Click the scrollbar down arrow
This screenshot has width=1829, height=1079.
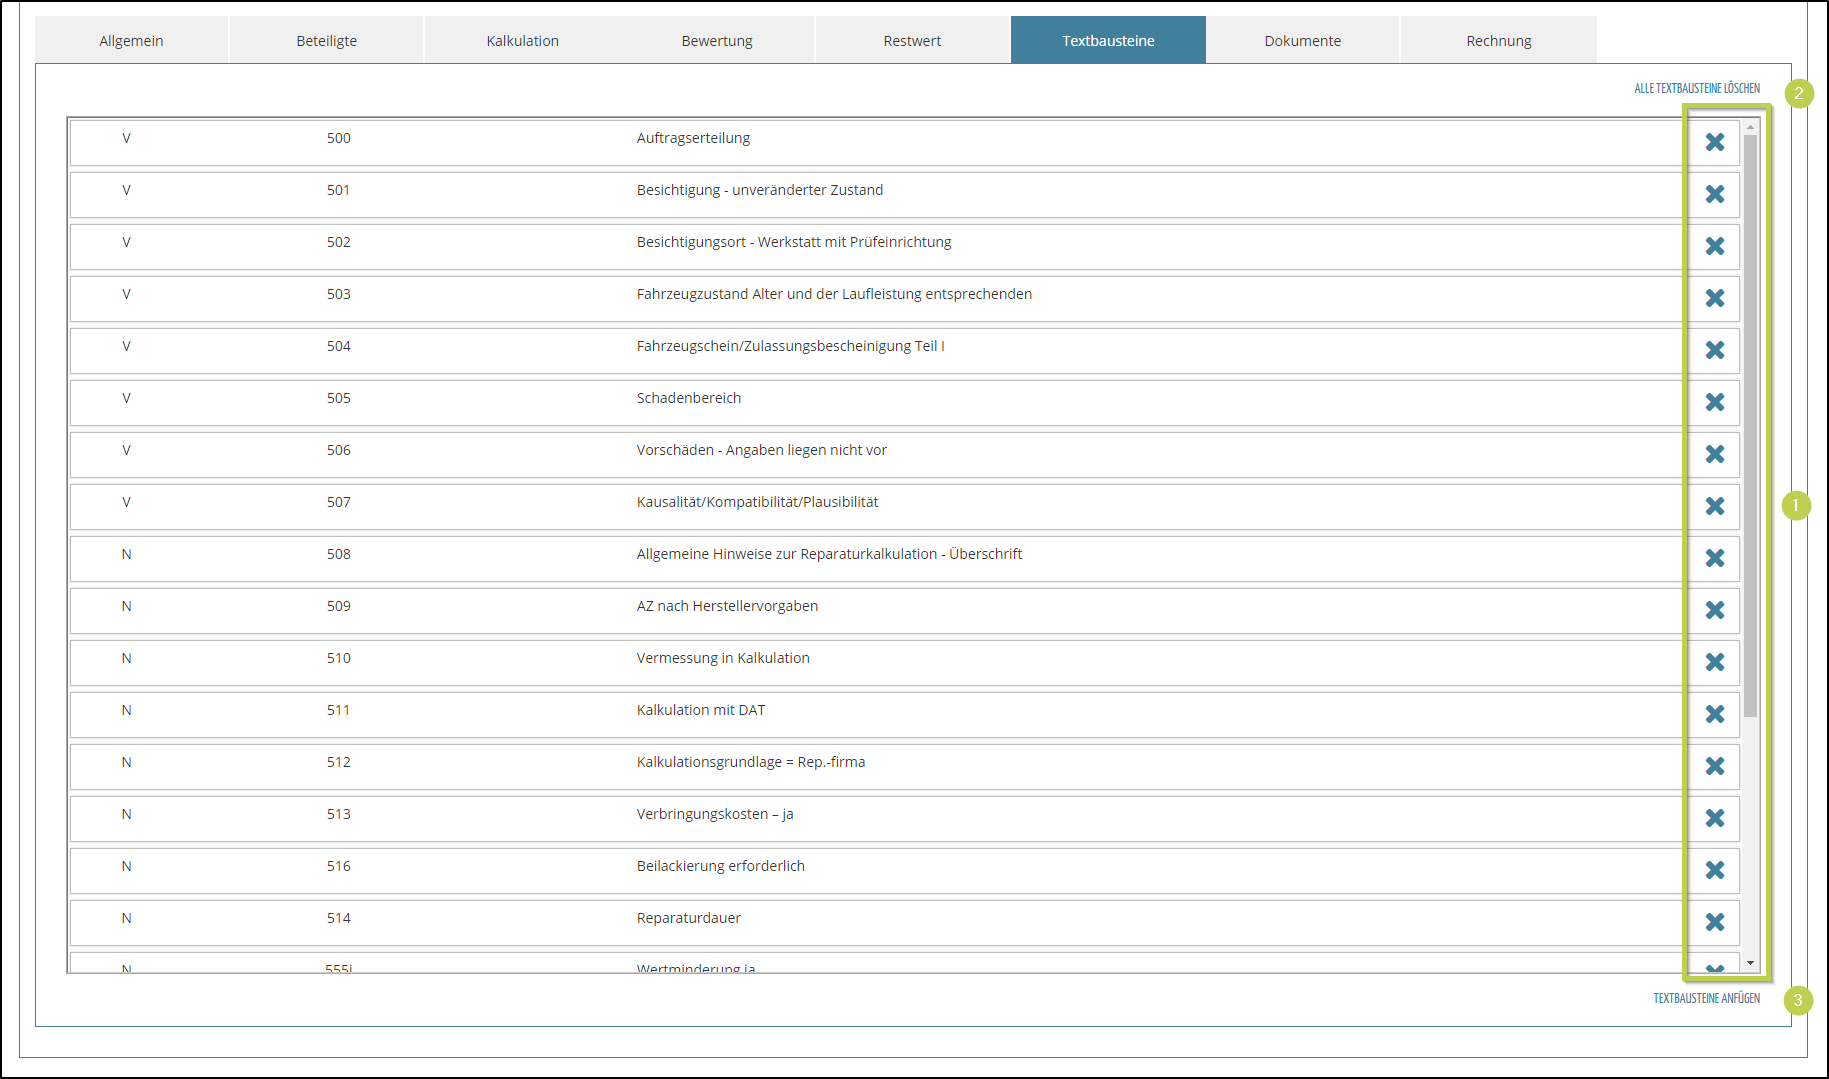[1750, 963]
